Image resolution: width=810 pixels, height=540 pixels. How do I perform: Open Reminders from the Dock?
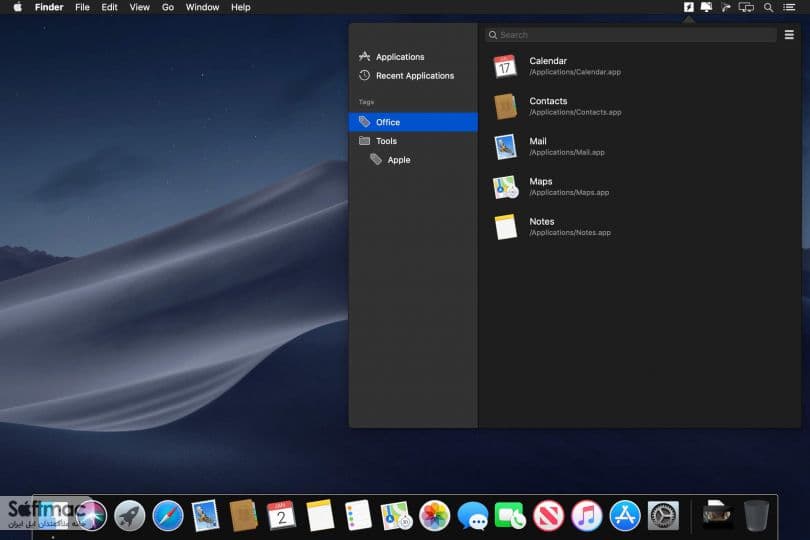tap(358, 515)
